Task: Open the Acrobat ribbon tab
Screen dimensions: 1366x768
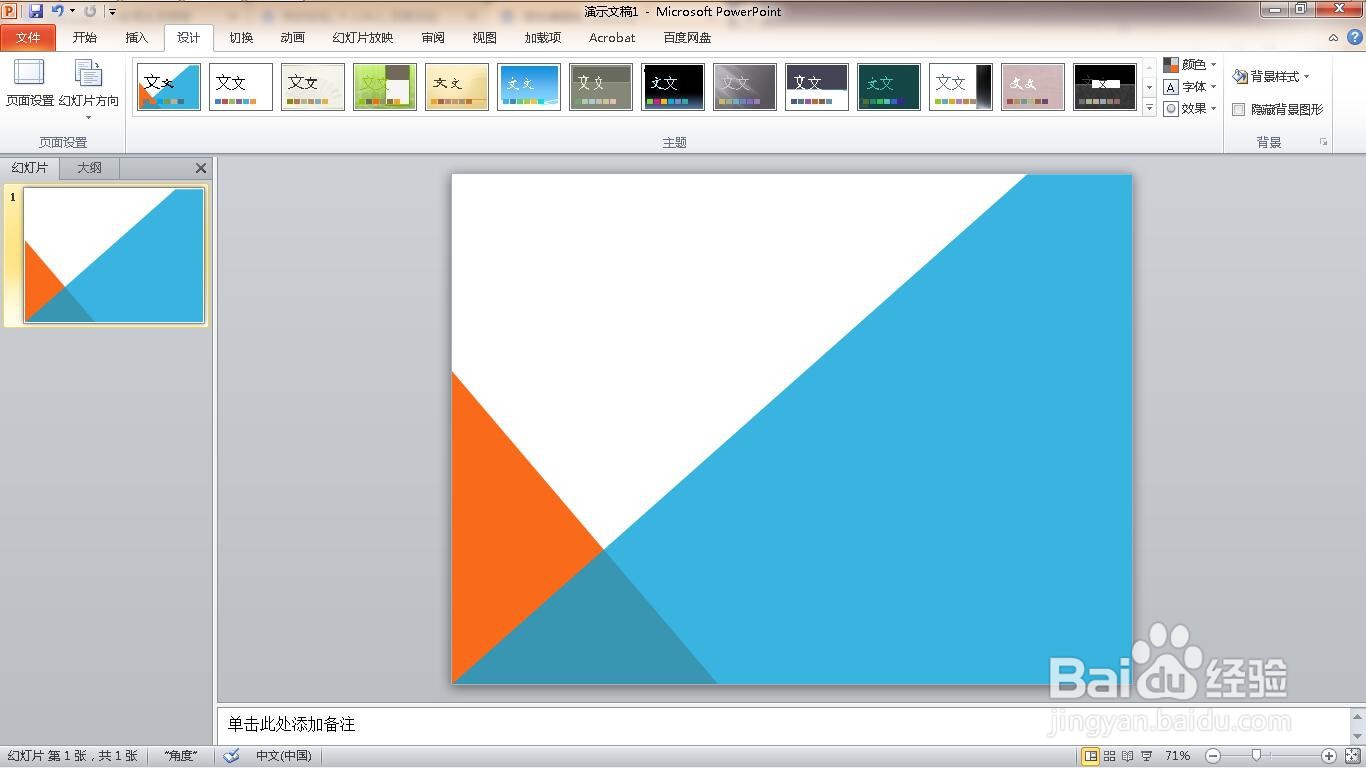Action: coord(612,38)
